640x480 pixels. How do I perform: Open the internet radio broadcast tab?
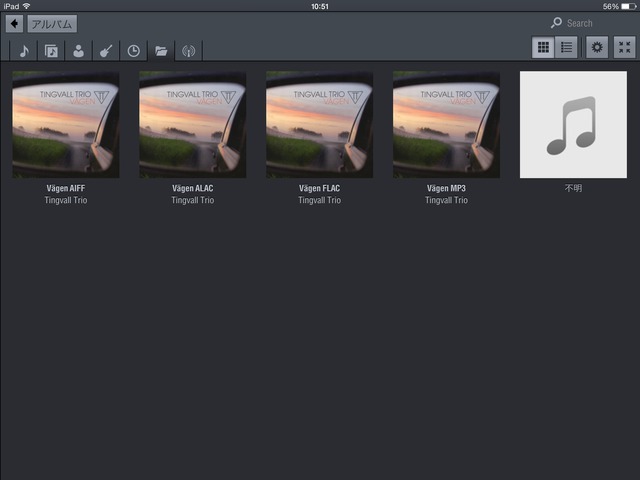coord(187,51)
